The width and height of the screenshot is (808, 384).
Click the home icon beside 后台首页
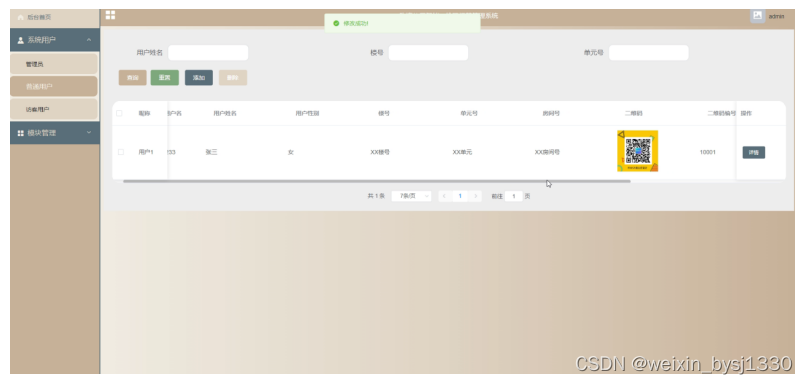click(21, 18)
